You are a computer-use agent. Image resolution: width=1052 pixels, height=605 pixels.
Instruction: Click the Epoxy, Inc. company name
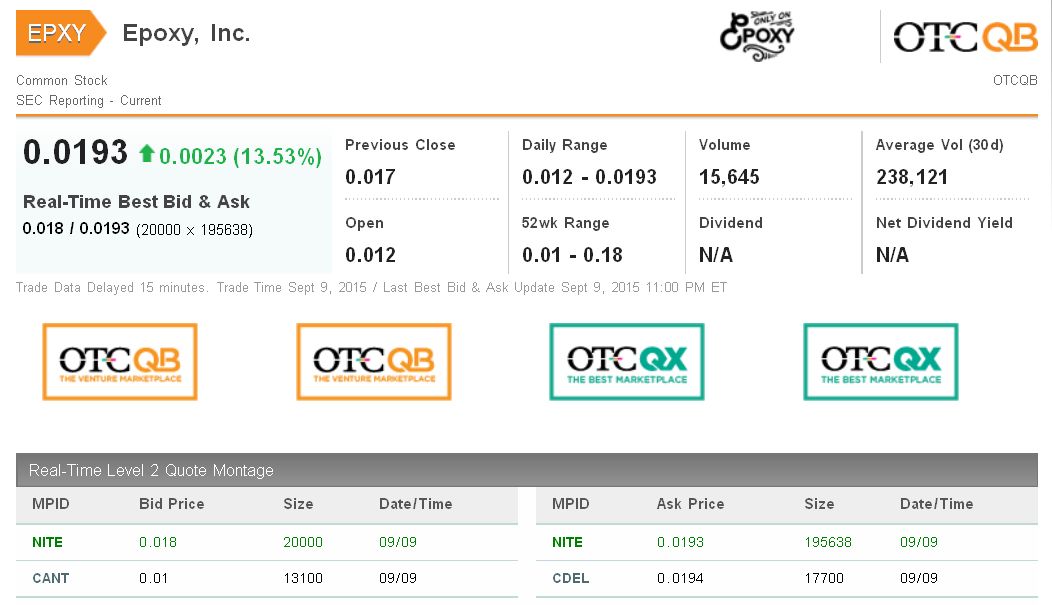(186, 33)
